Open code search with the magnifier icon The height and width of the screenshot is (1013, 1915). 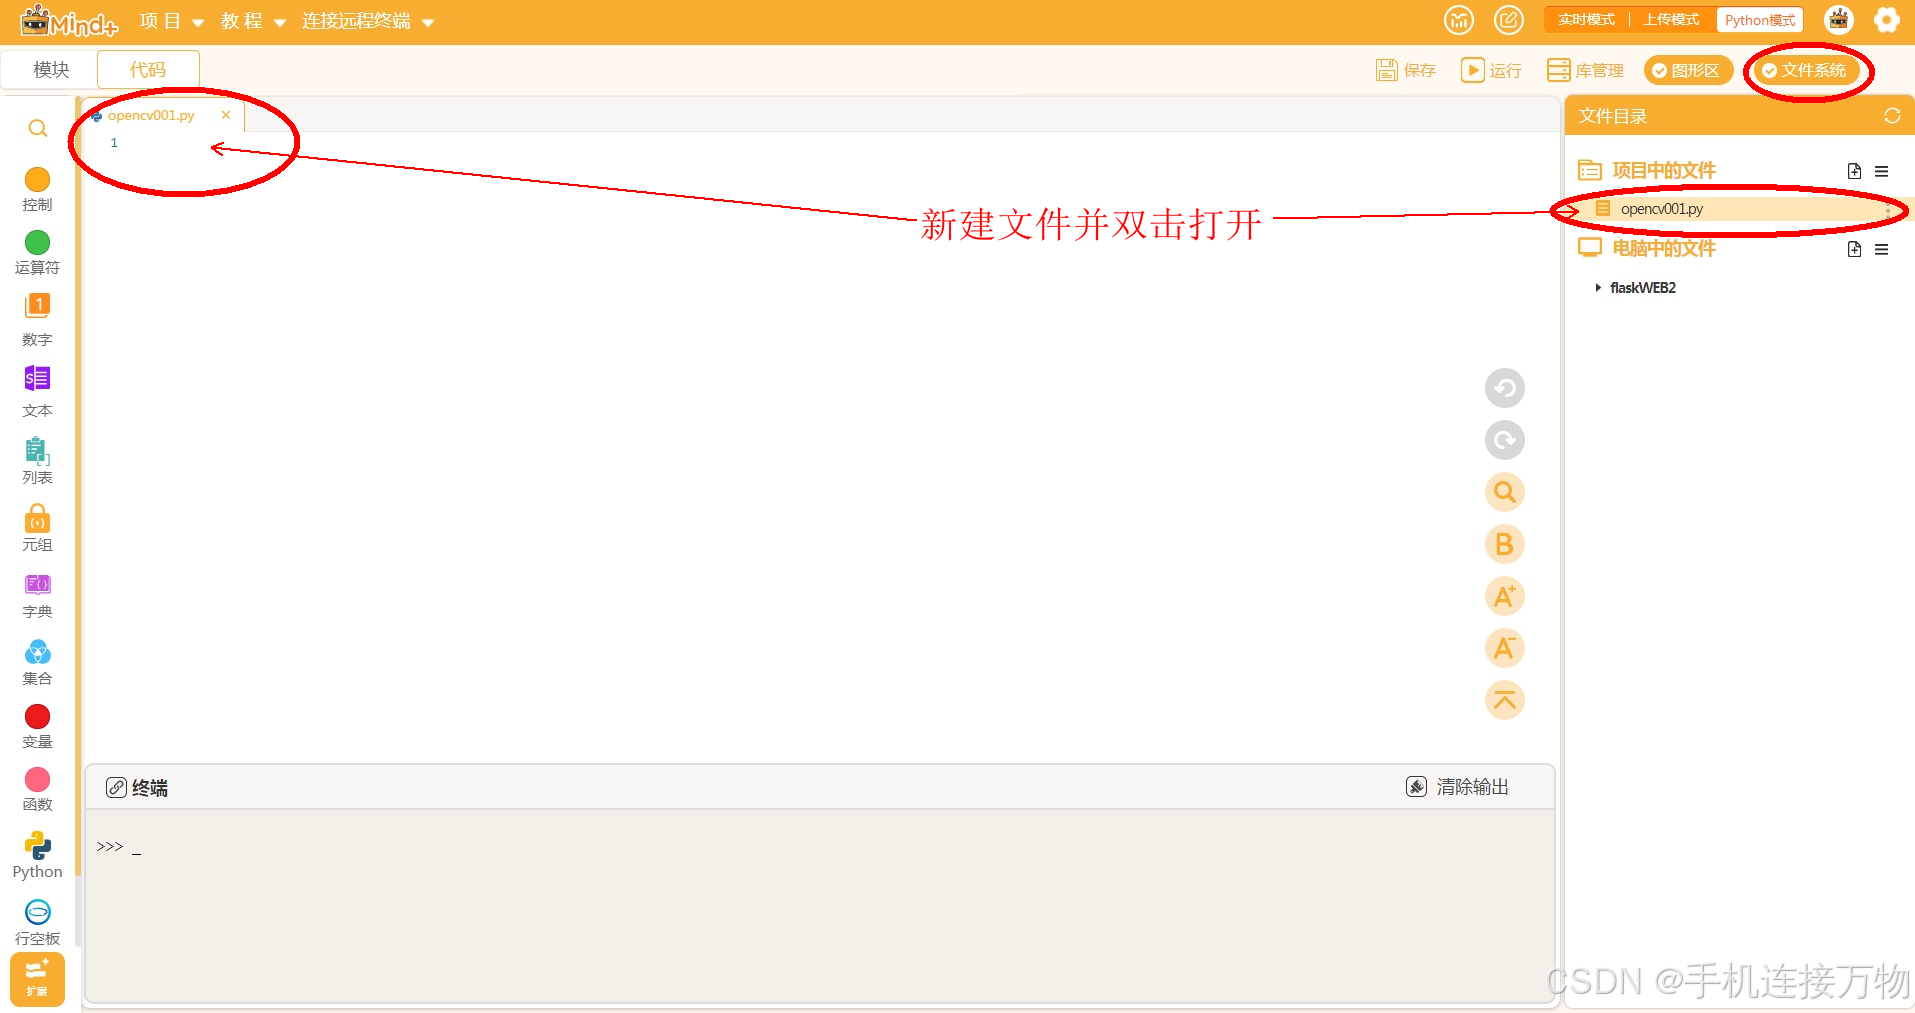(1504, 492)
